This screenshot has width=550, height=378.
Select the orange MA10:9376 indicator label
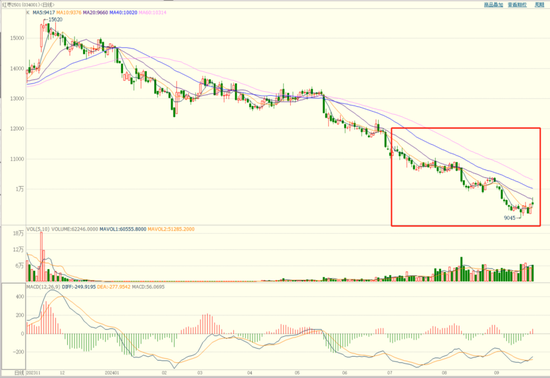tap(69, 13)
